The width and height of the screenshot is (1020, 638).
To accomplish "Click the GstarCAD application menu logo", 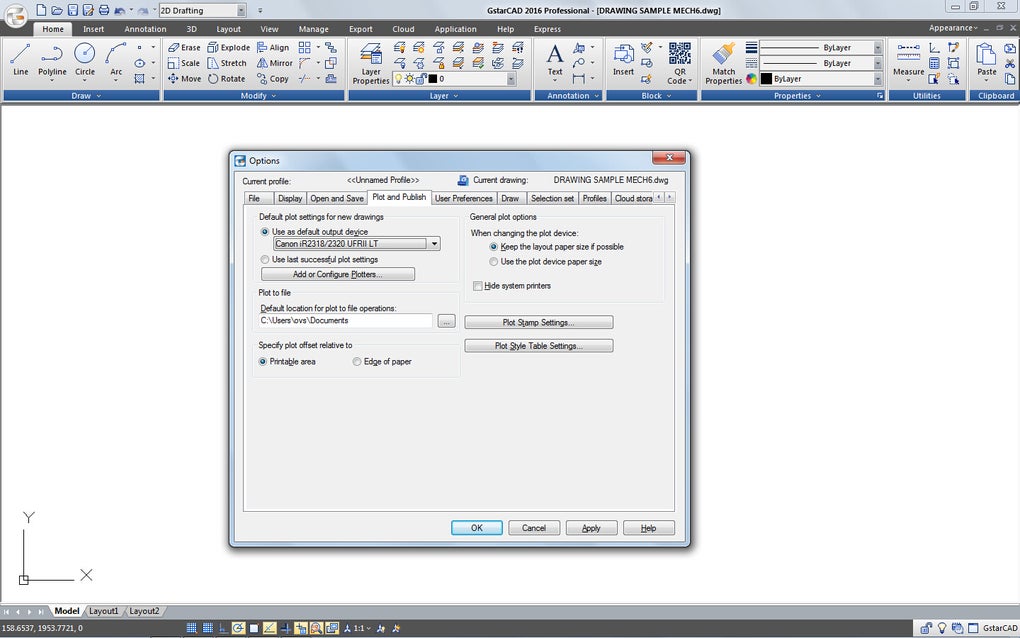I will click(16, 16).
